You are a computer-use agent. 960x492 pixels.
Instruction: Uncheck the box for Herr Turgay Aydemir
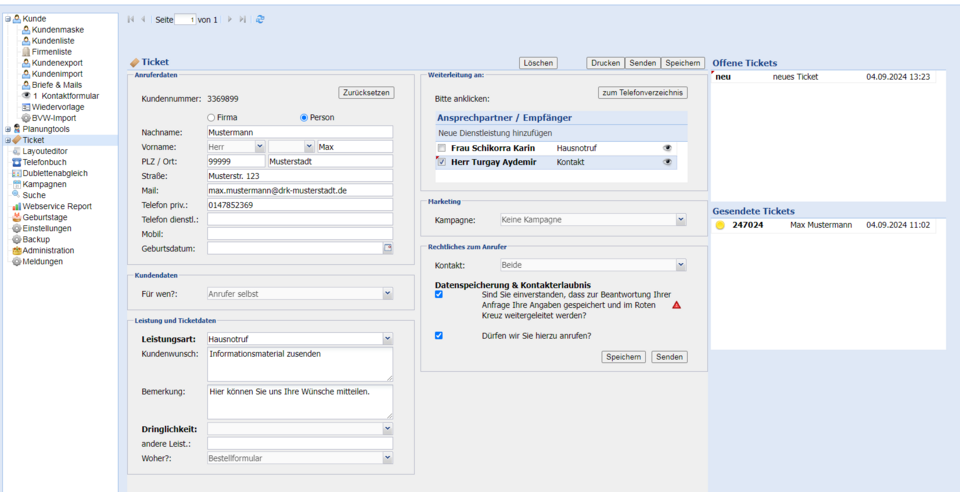point(441,162)
